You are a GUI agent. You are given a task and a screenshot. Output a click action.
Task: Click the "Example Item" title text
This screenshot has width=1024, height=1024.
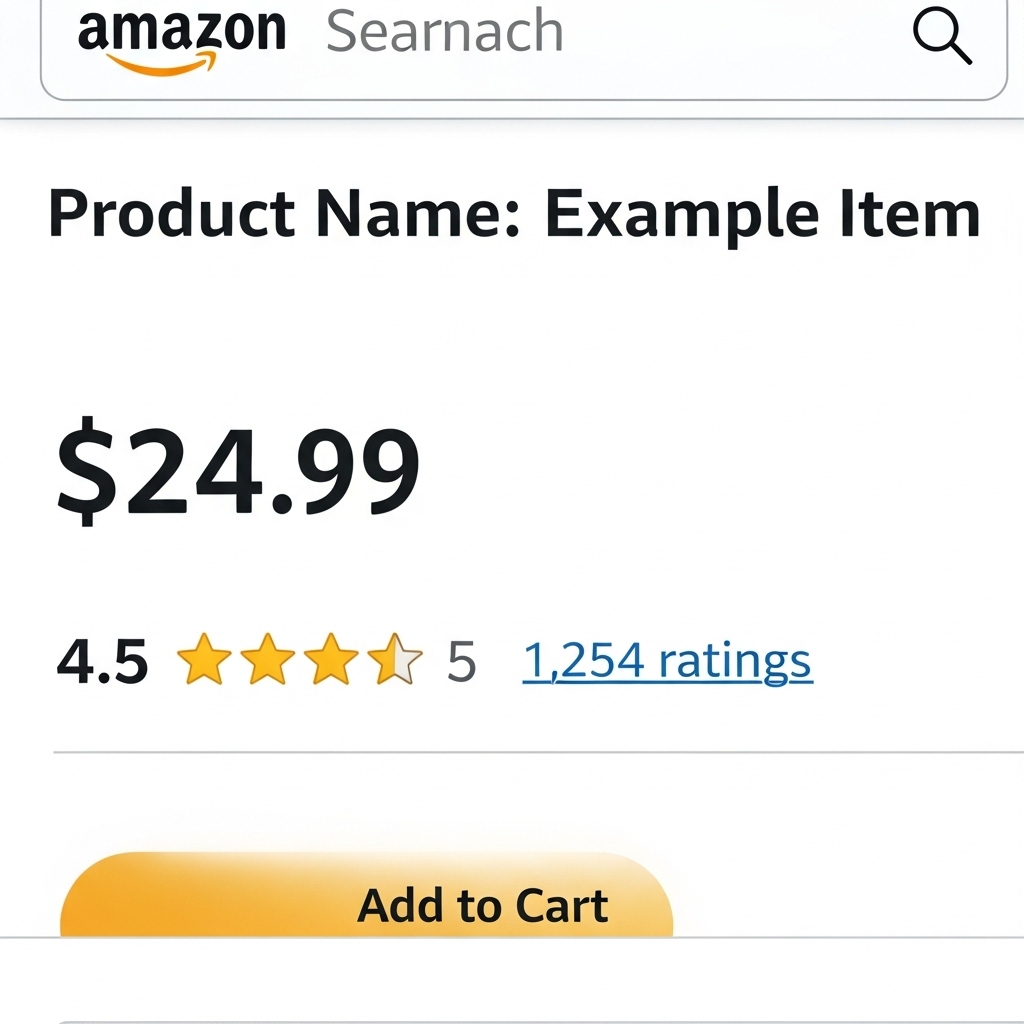coord(762,213)
